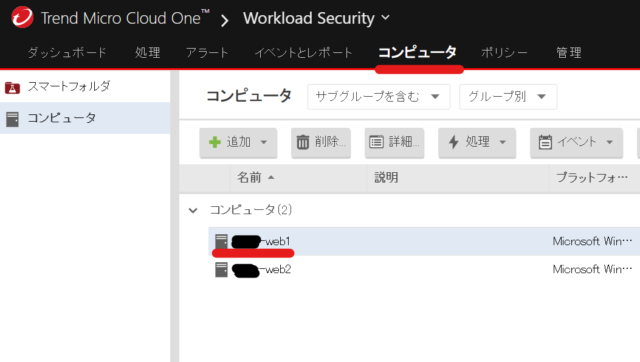This screenshot has width=640, height=362.
Task: Open the 処理 tab in top navigation
Action: (x=148, y=53)
